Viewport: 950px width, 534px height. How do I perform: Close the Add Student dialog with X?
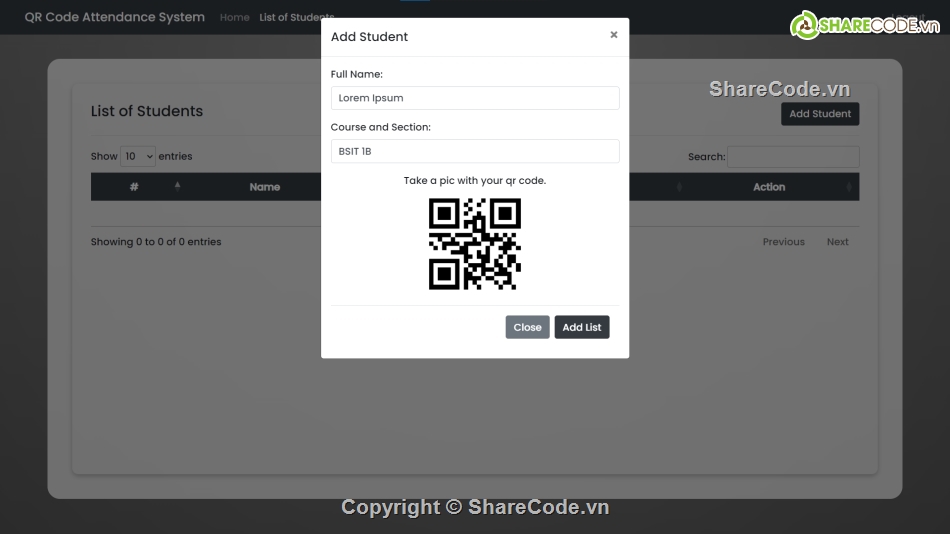click(614, 35)
